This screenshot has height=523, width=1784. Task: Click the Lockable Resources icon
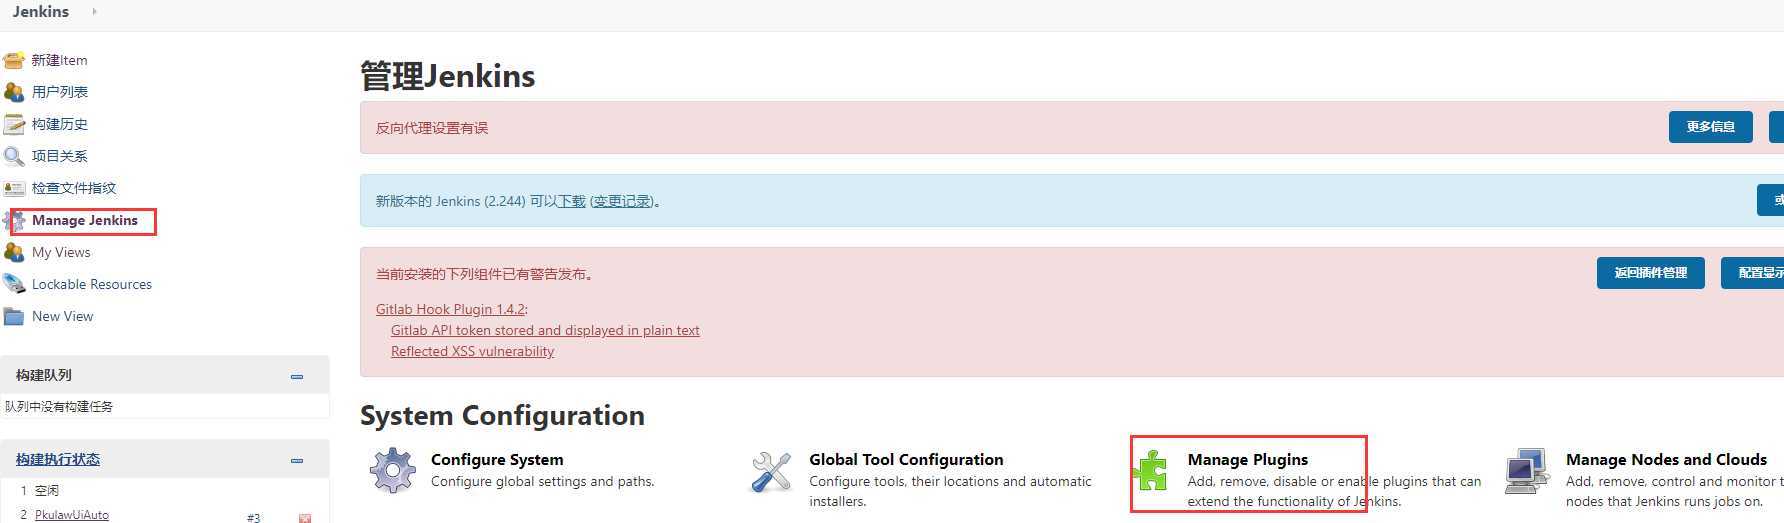[x=14, y=284]
